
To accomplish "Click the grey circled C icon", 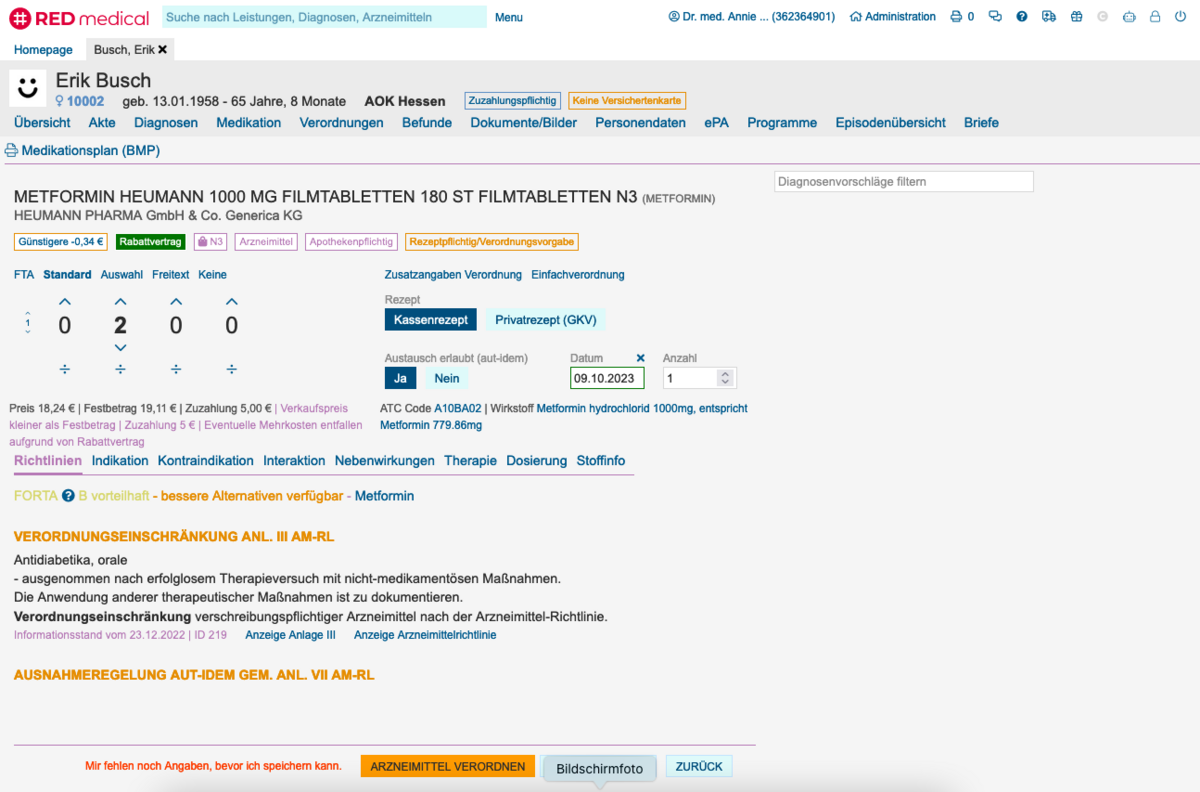I will coord(1102,17).
